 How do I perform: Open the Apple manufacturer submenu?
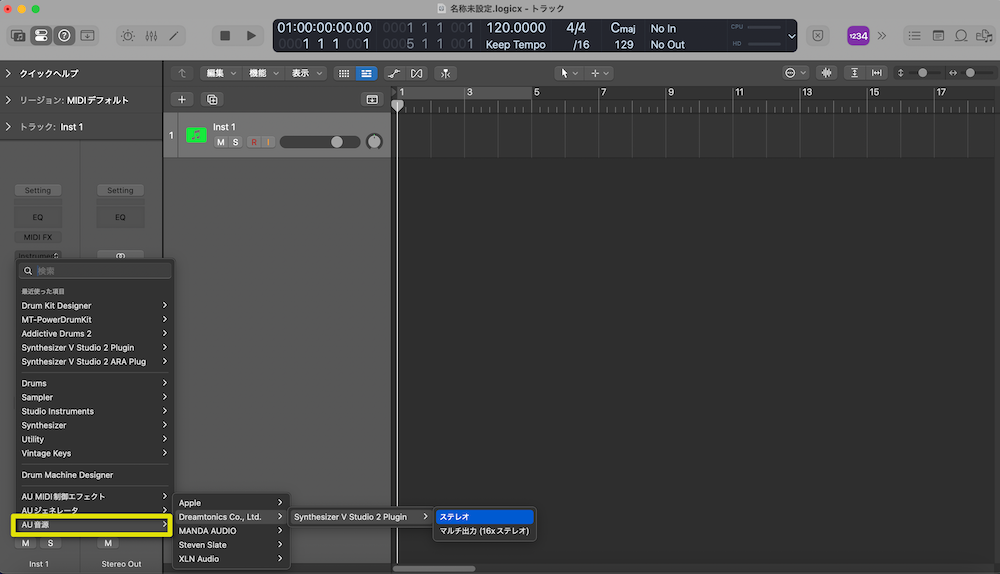point(231,503)
